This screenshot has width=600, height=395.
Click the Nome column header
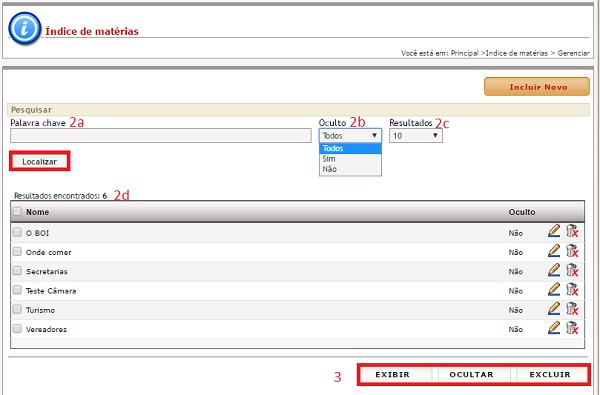click(37, 212)
